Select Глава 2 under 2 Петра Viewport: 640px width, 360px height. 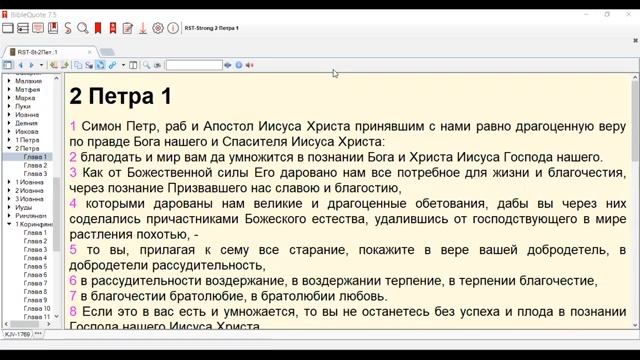point(35,165)
